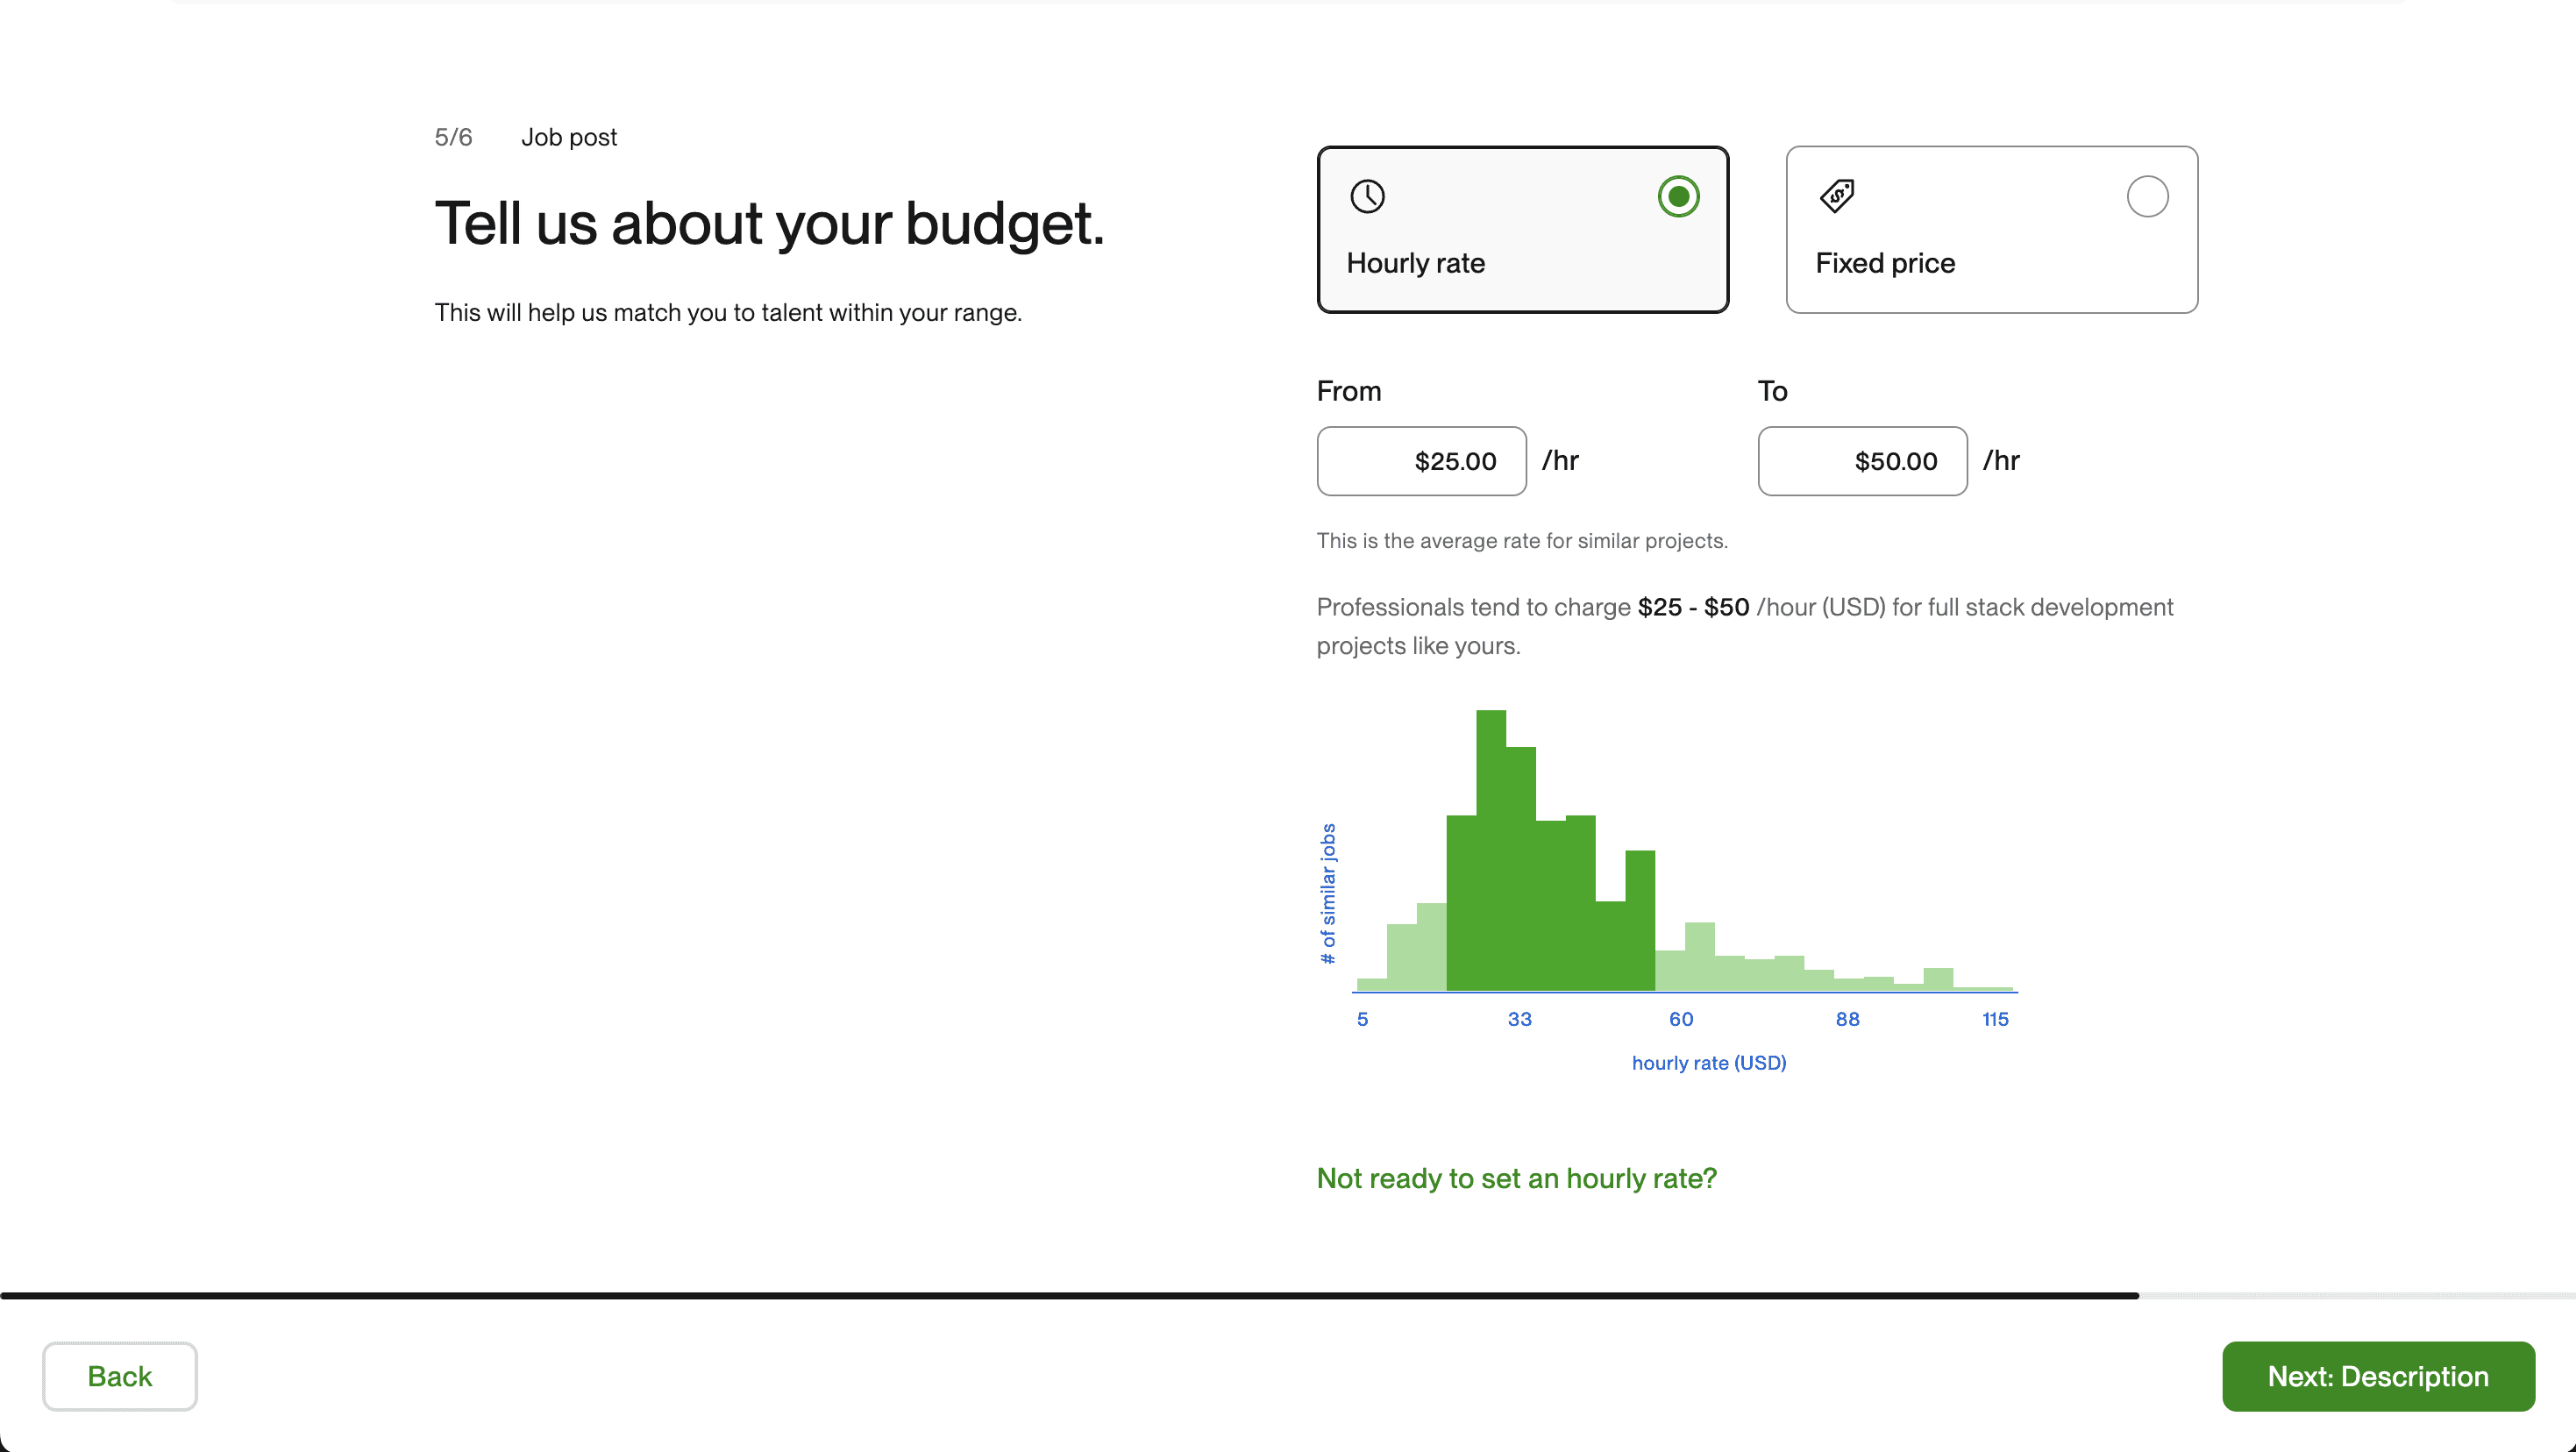Viewport: 2576px width, 1452px height.
Task: Click the job post progress bar
Action: pyautogui.click(x=1288, y=1295)
